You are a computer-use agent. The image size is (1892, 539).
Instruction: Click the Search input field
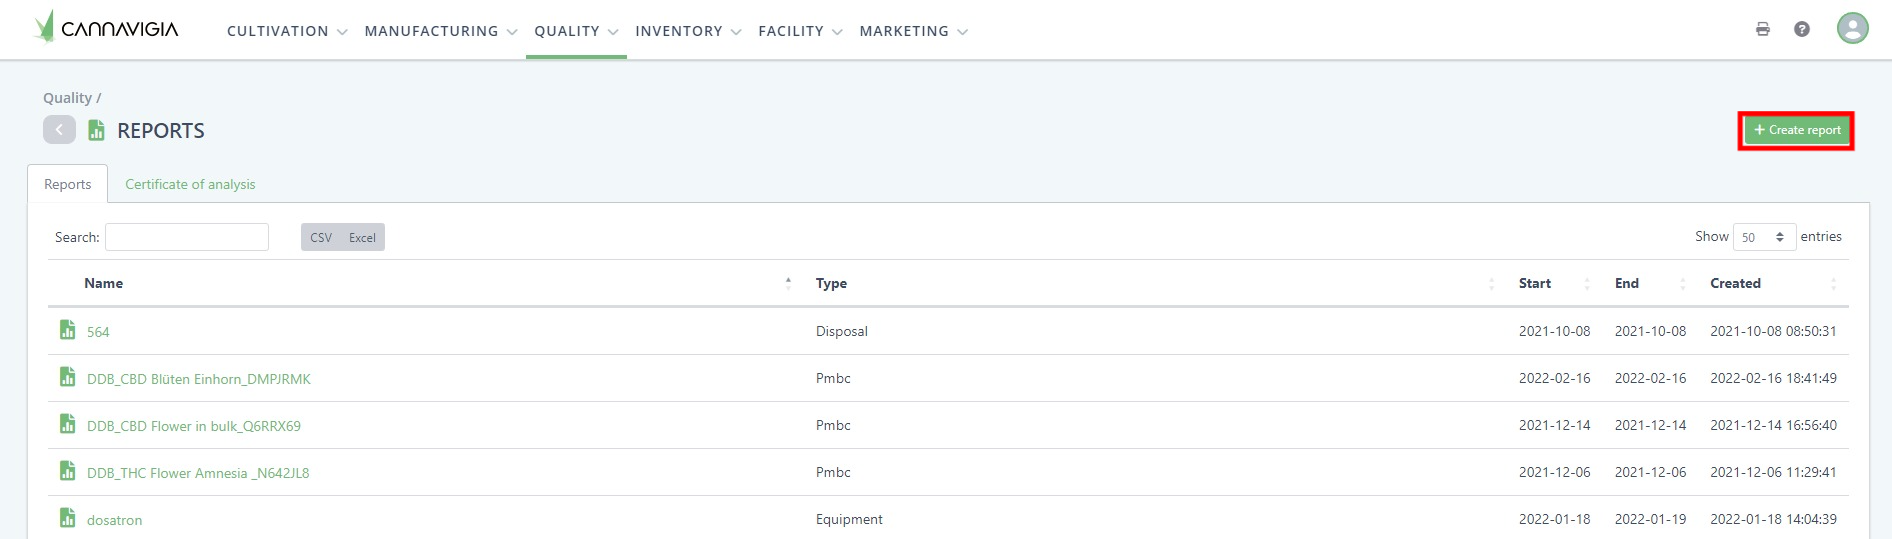click(x=187, y=237)
